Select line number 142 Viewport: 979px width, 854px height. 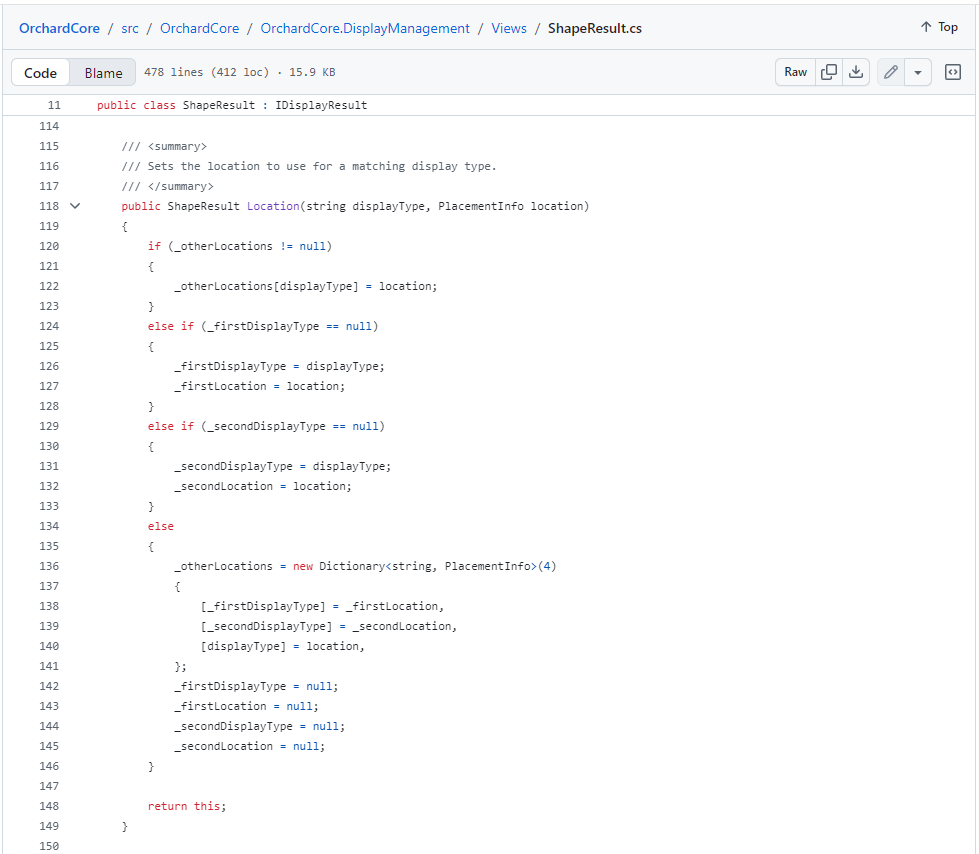pos(49,686)
